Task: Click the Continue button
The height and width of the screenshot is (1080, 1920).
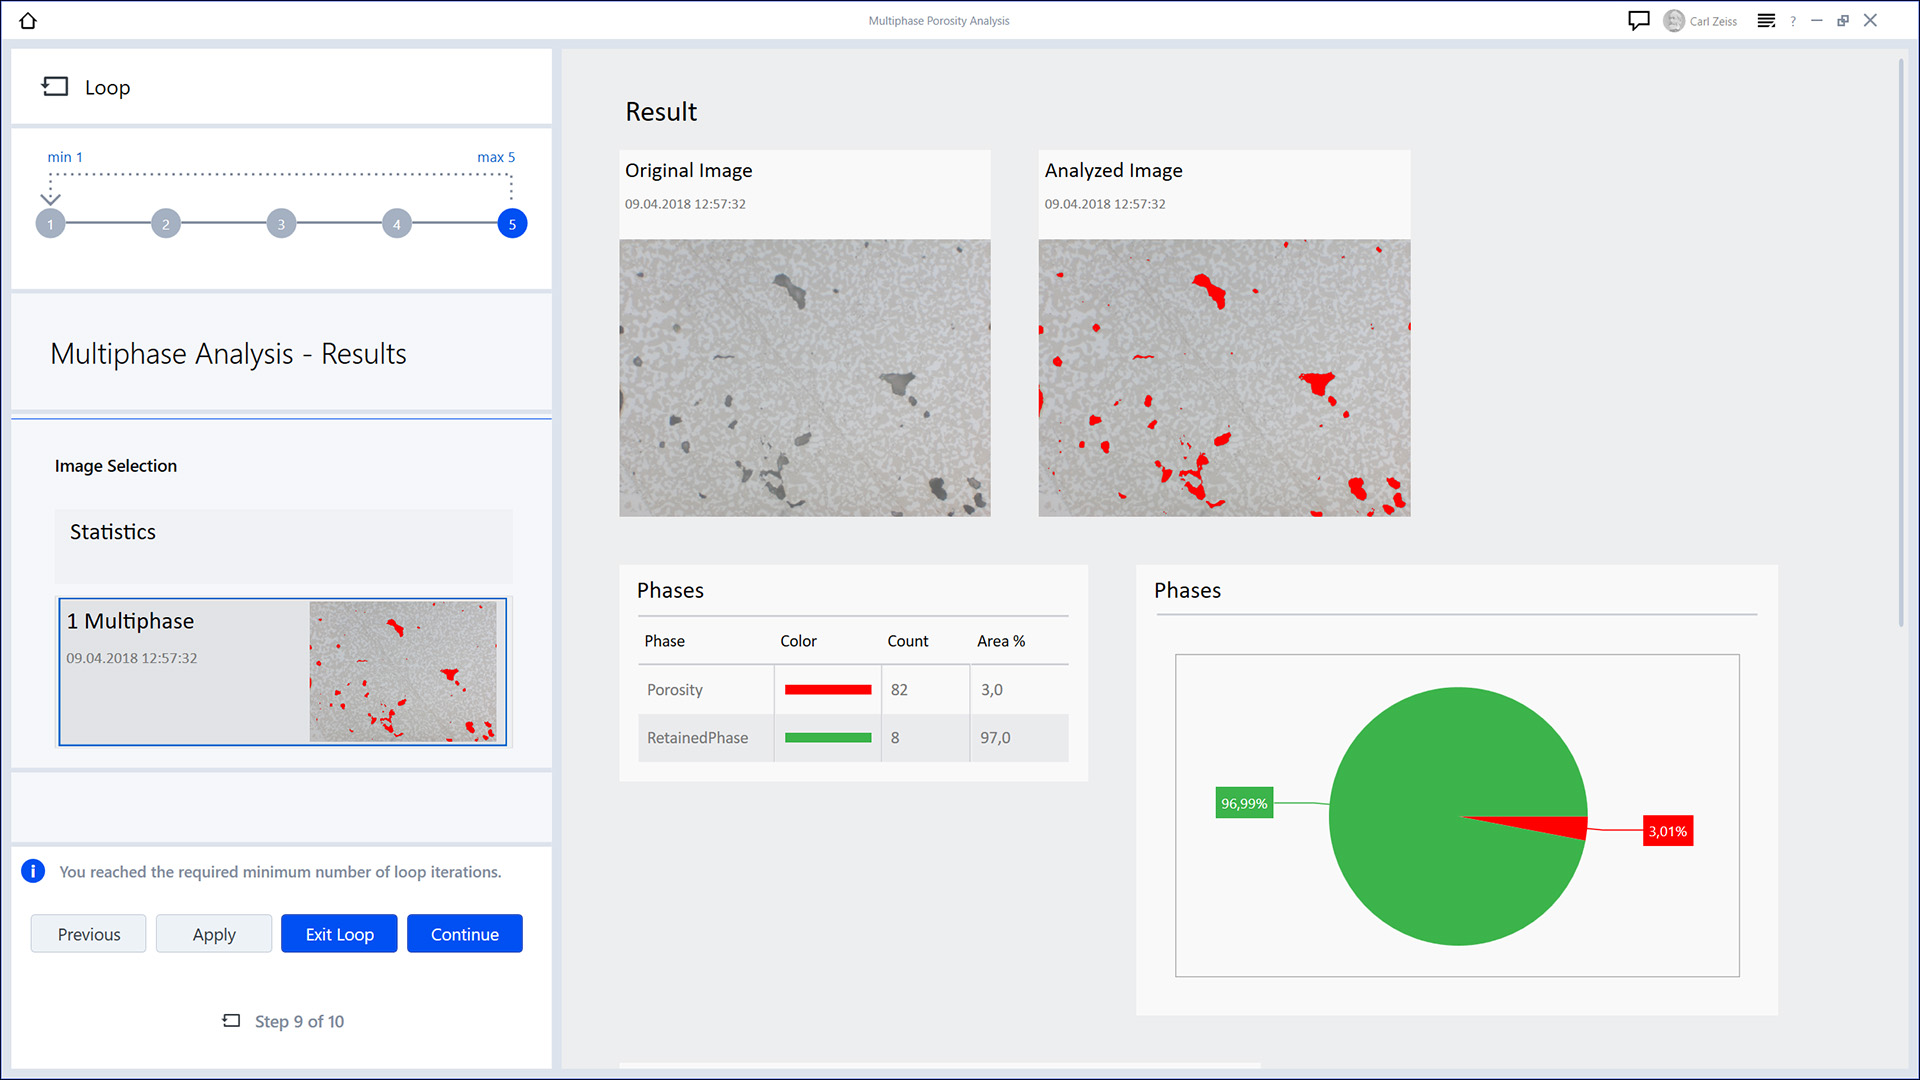Action: pyautogui.click(x=464, y=934)
